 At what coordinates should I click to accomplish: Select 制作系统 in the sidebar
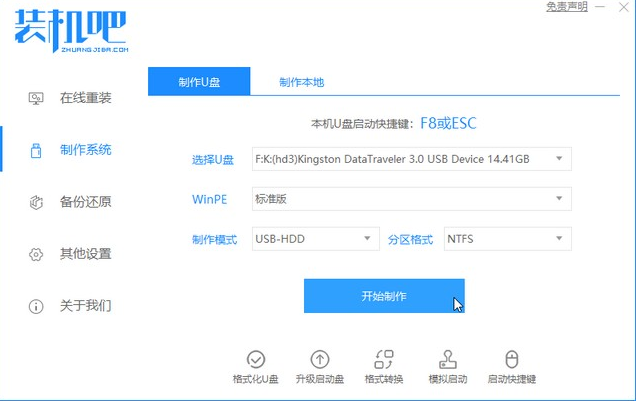pos(72,150)
